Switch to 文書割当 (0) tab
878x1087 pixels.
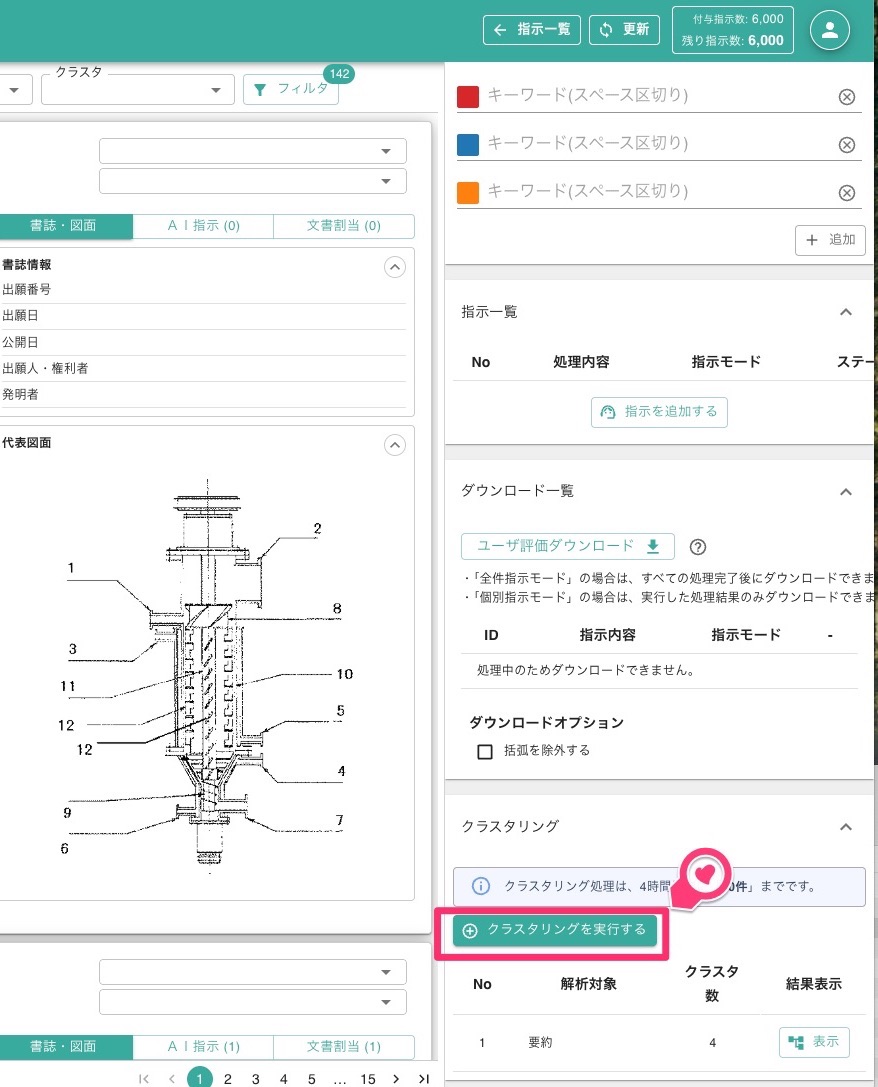click(x=344, y=226)
